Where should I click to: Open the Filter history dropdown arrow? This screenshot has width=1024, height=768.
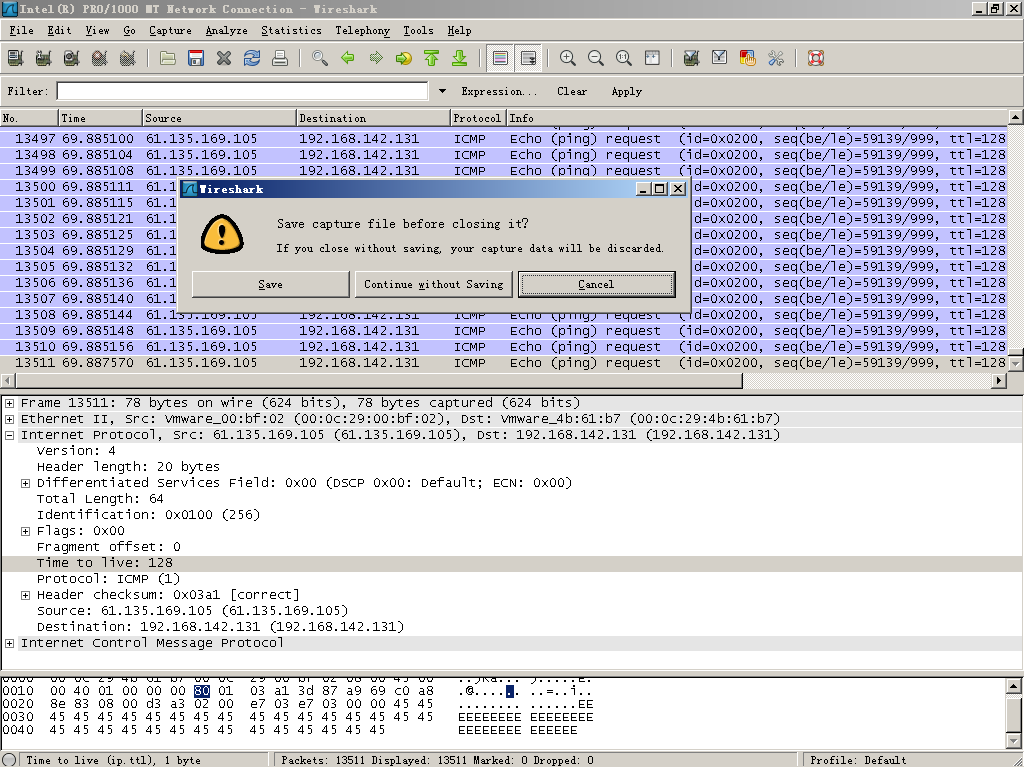(442, 91)
